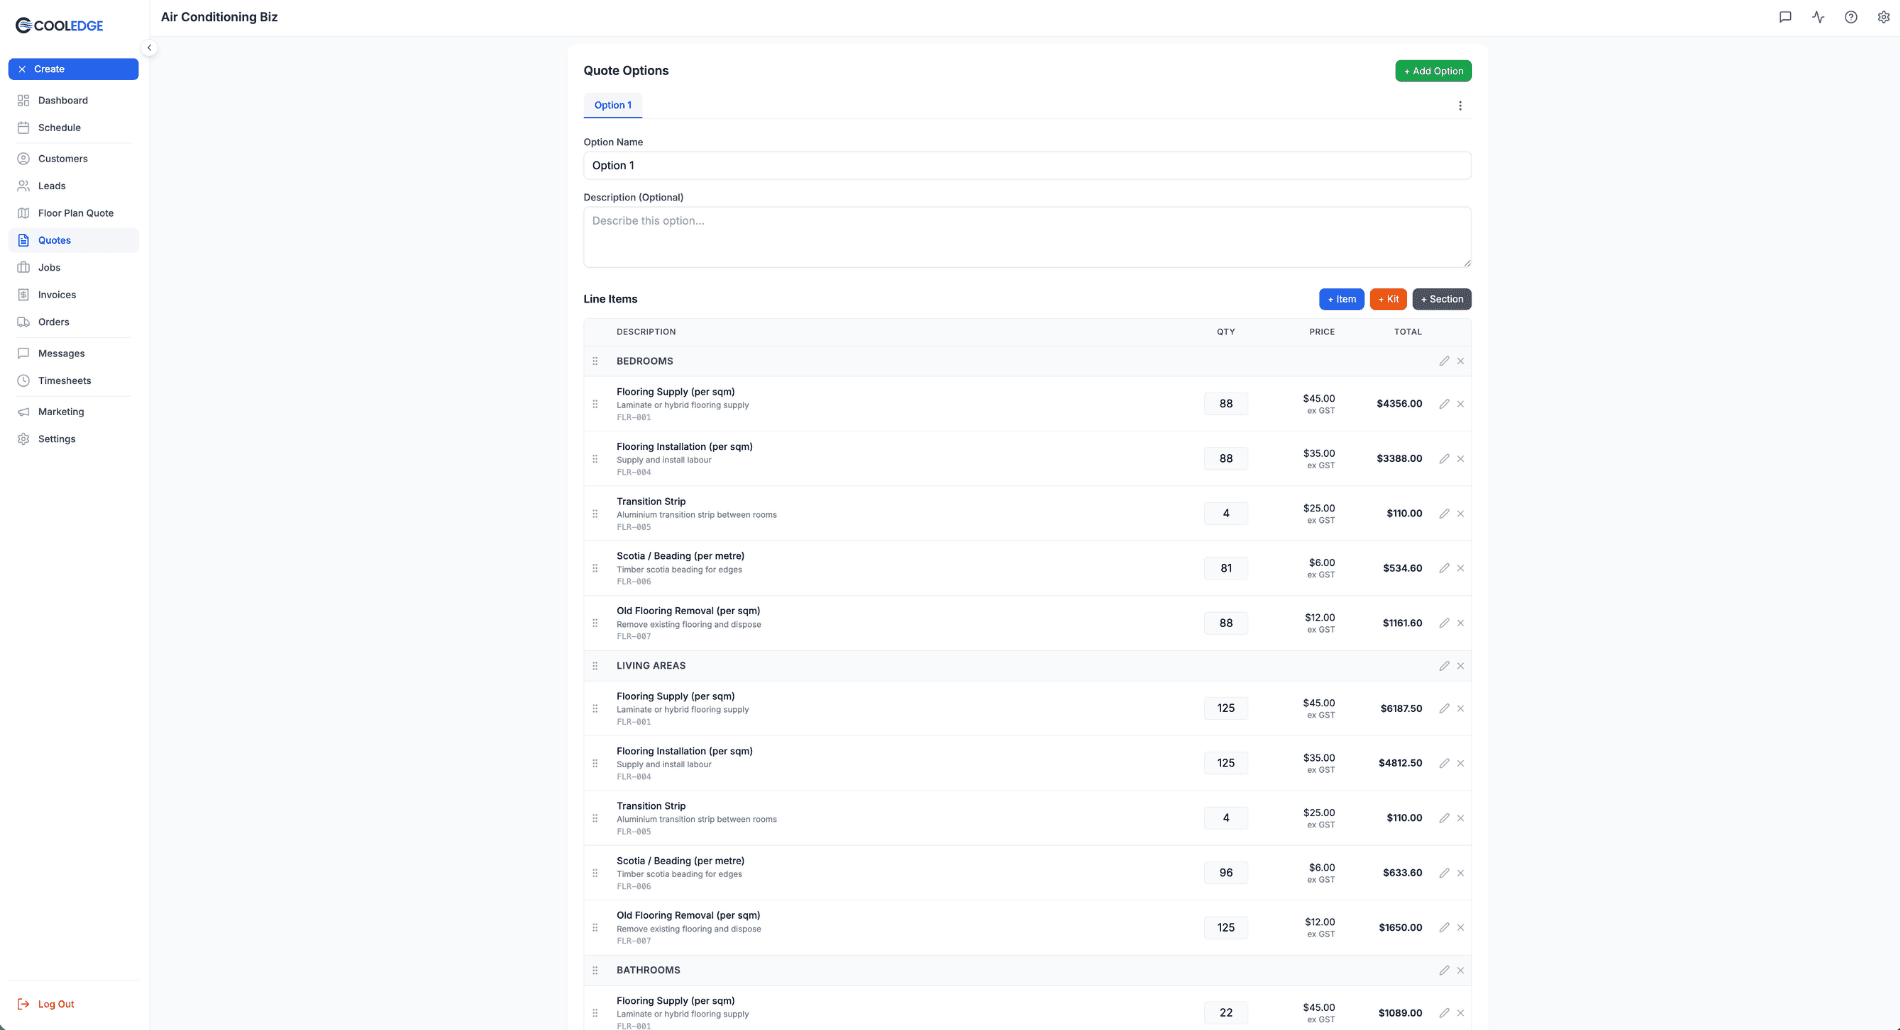The image size is (1900, 1030).
Task: Edit the BEDROOMS section using its pencil icon
Action: pyautogui.click(x=1444, y=361)
